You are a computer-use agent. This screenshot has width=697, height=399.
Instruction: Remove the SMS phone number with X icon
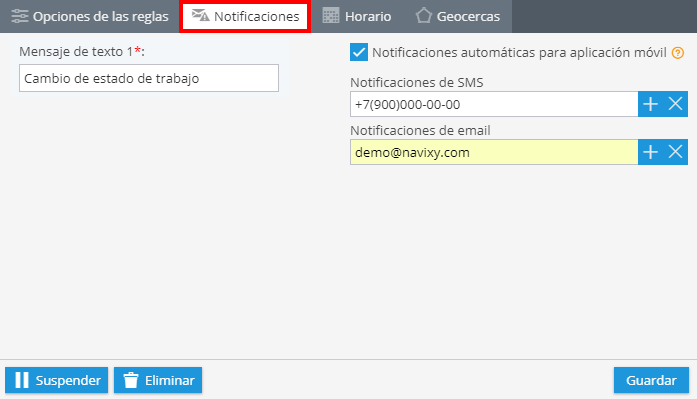(x=675, y=104)
